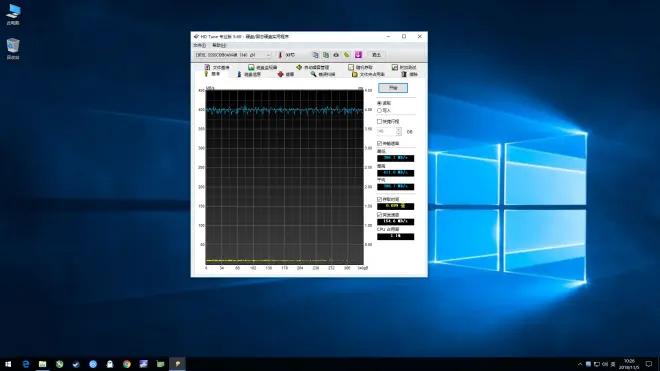Image resolution: width=660 pixels, height=371 pixels.
Task: Switch to the Disk Monitor tab
Action: (263, 67)
